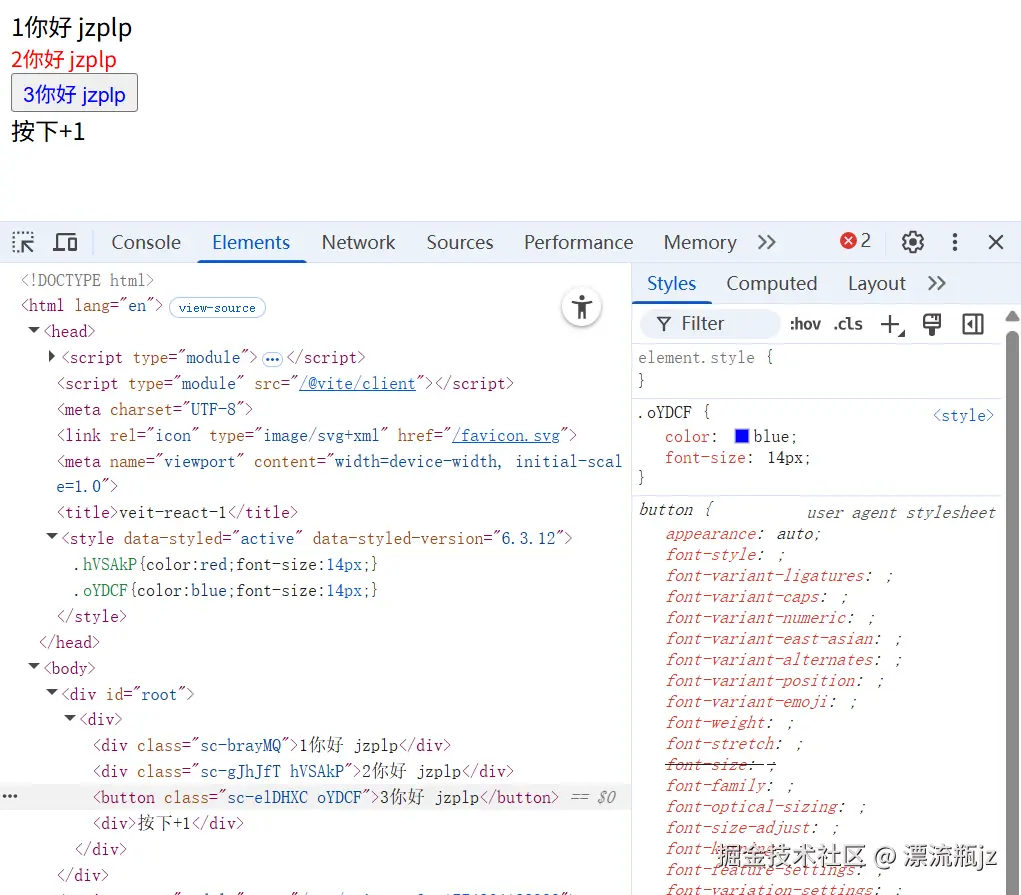Toggle the element classes pane with .cls
This screenshot has width=1021, height=895.
click(x=847, y=324)
